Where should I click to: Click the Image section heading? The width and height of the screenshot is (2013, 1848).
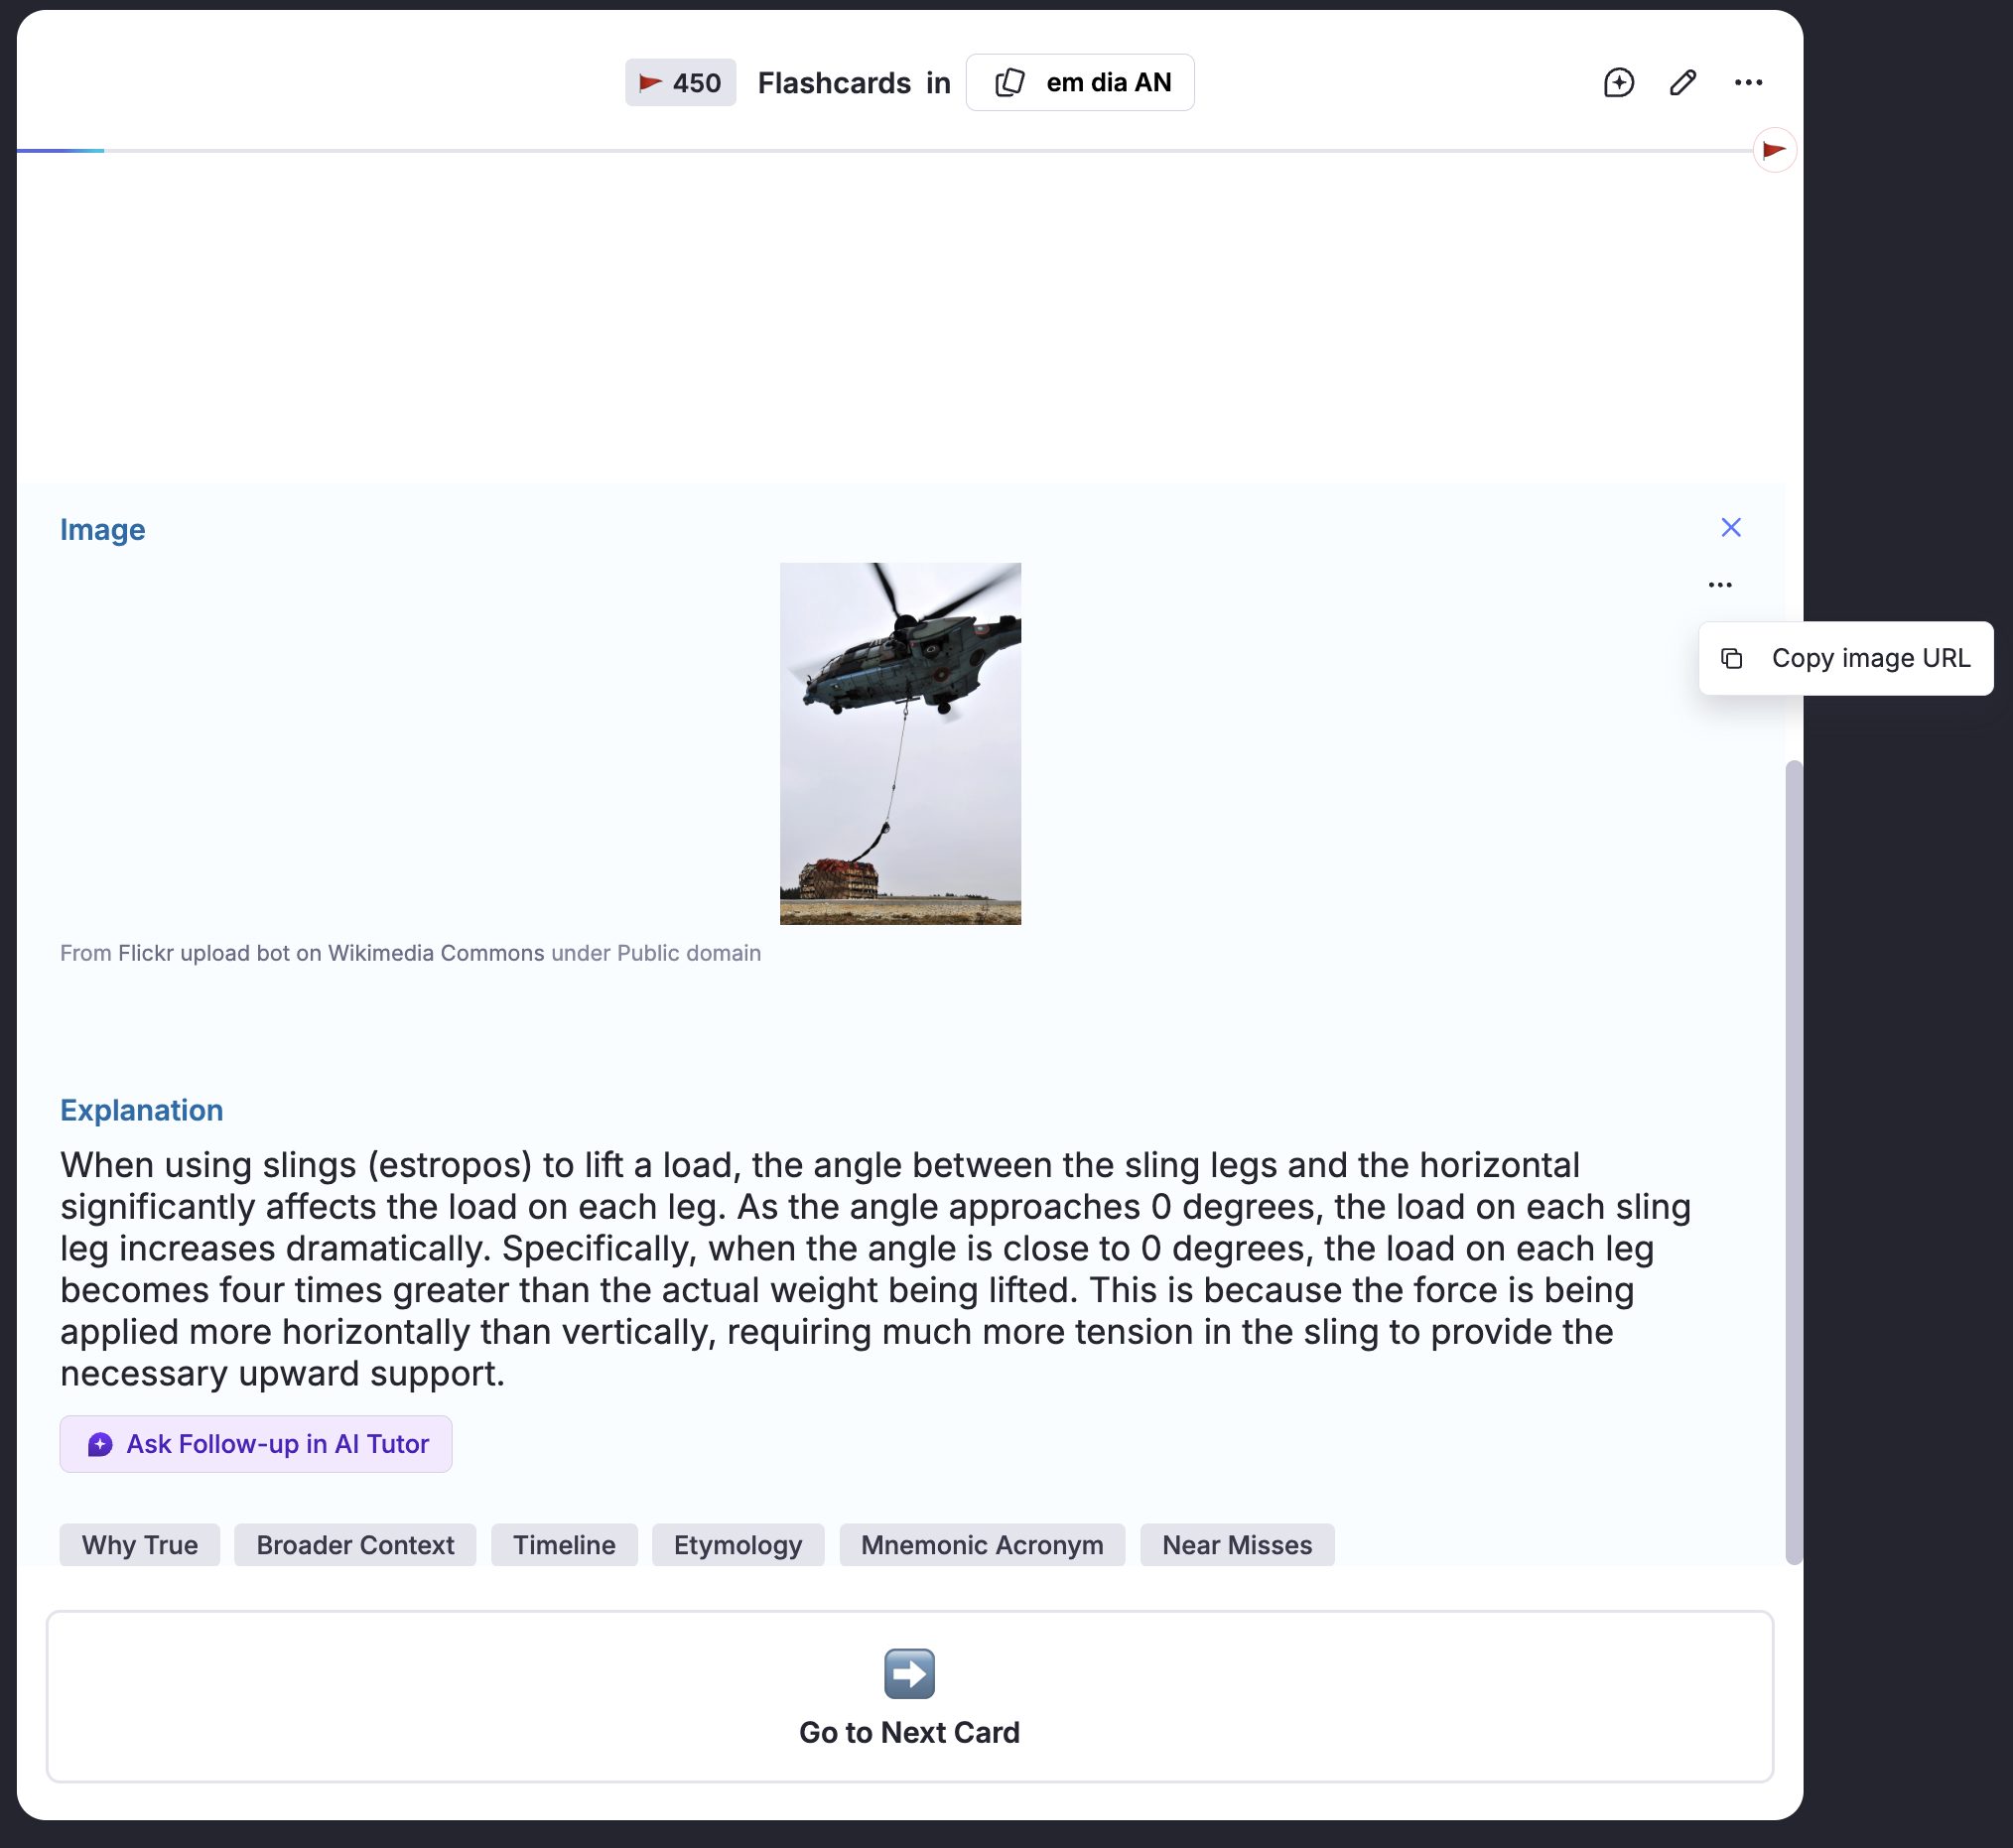(103, 529)
